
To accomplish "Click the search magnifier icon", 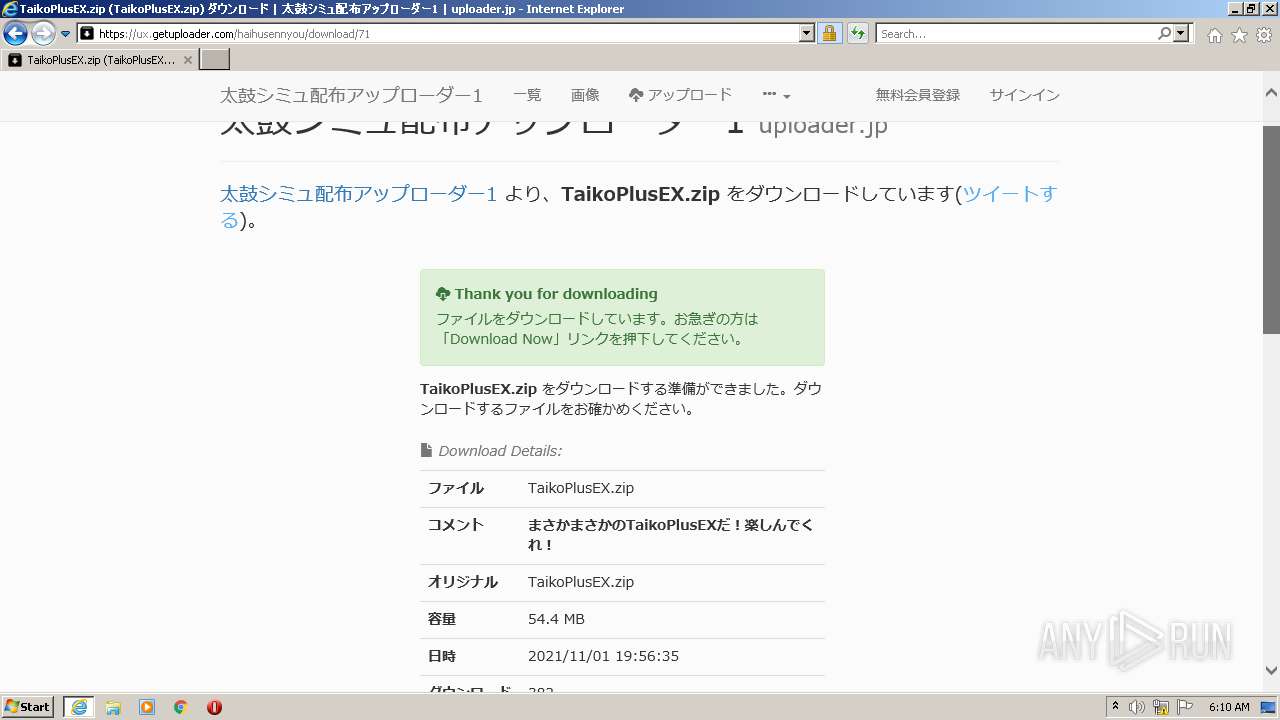I will [1164, 34].
